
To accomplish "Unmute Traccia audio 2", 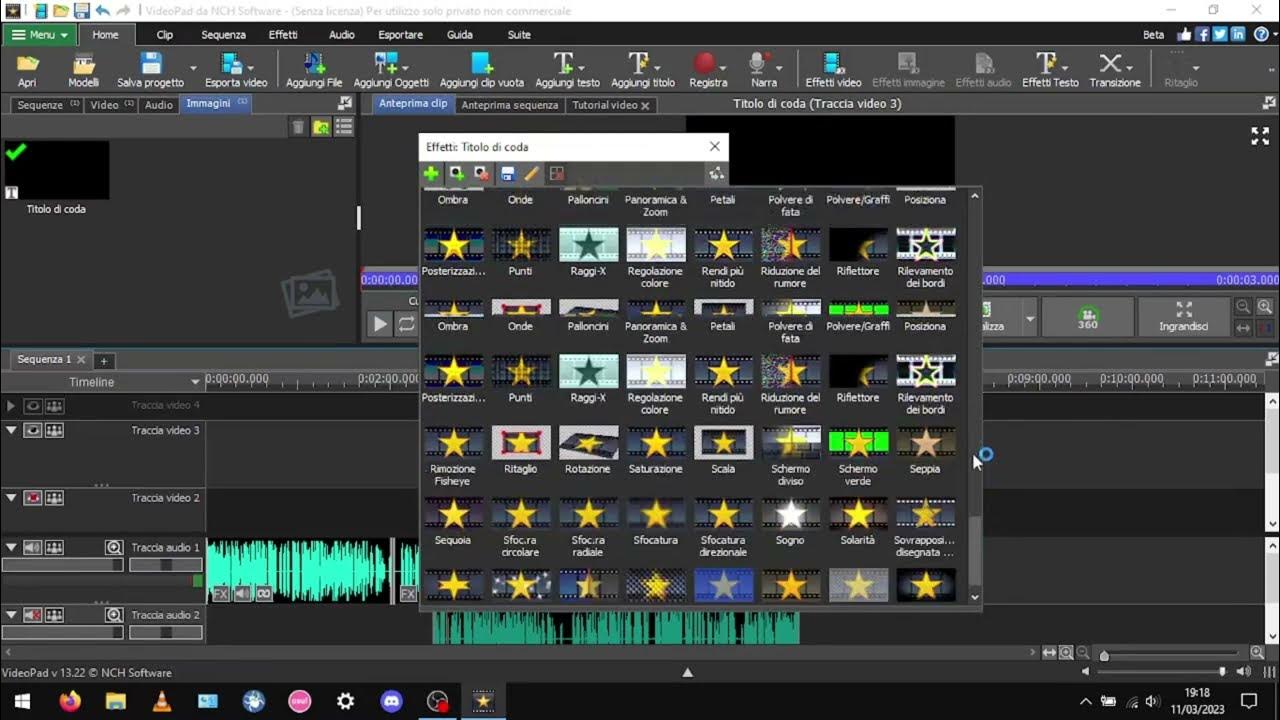I will 33,615.
